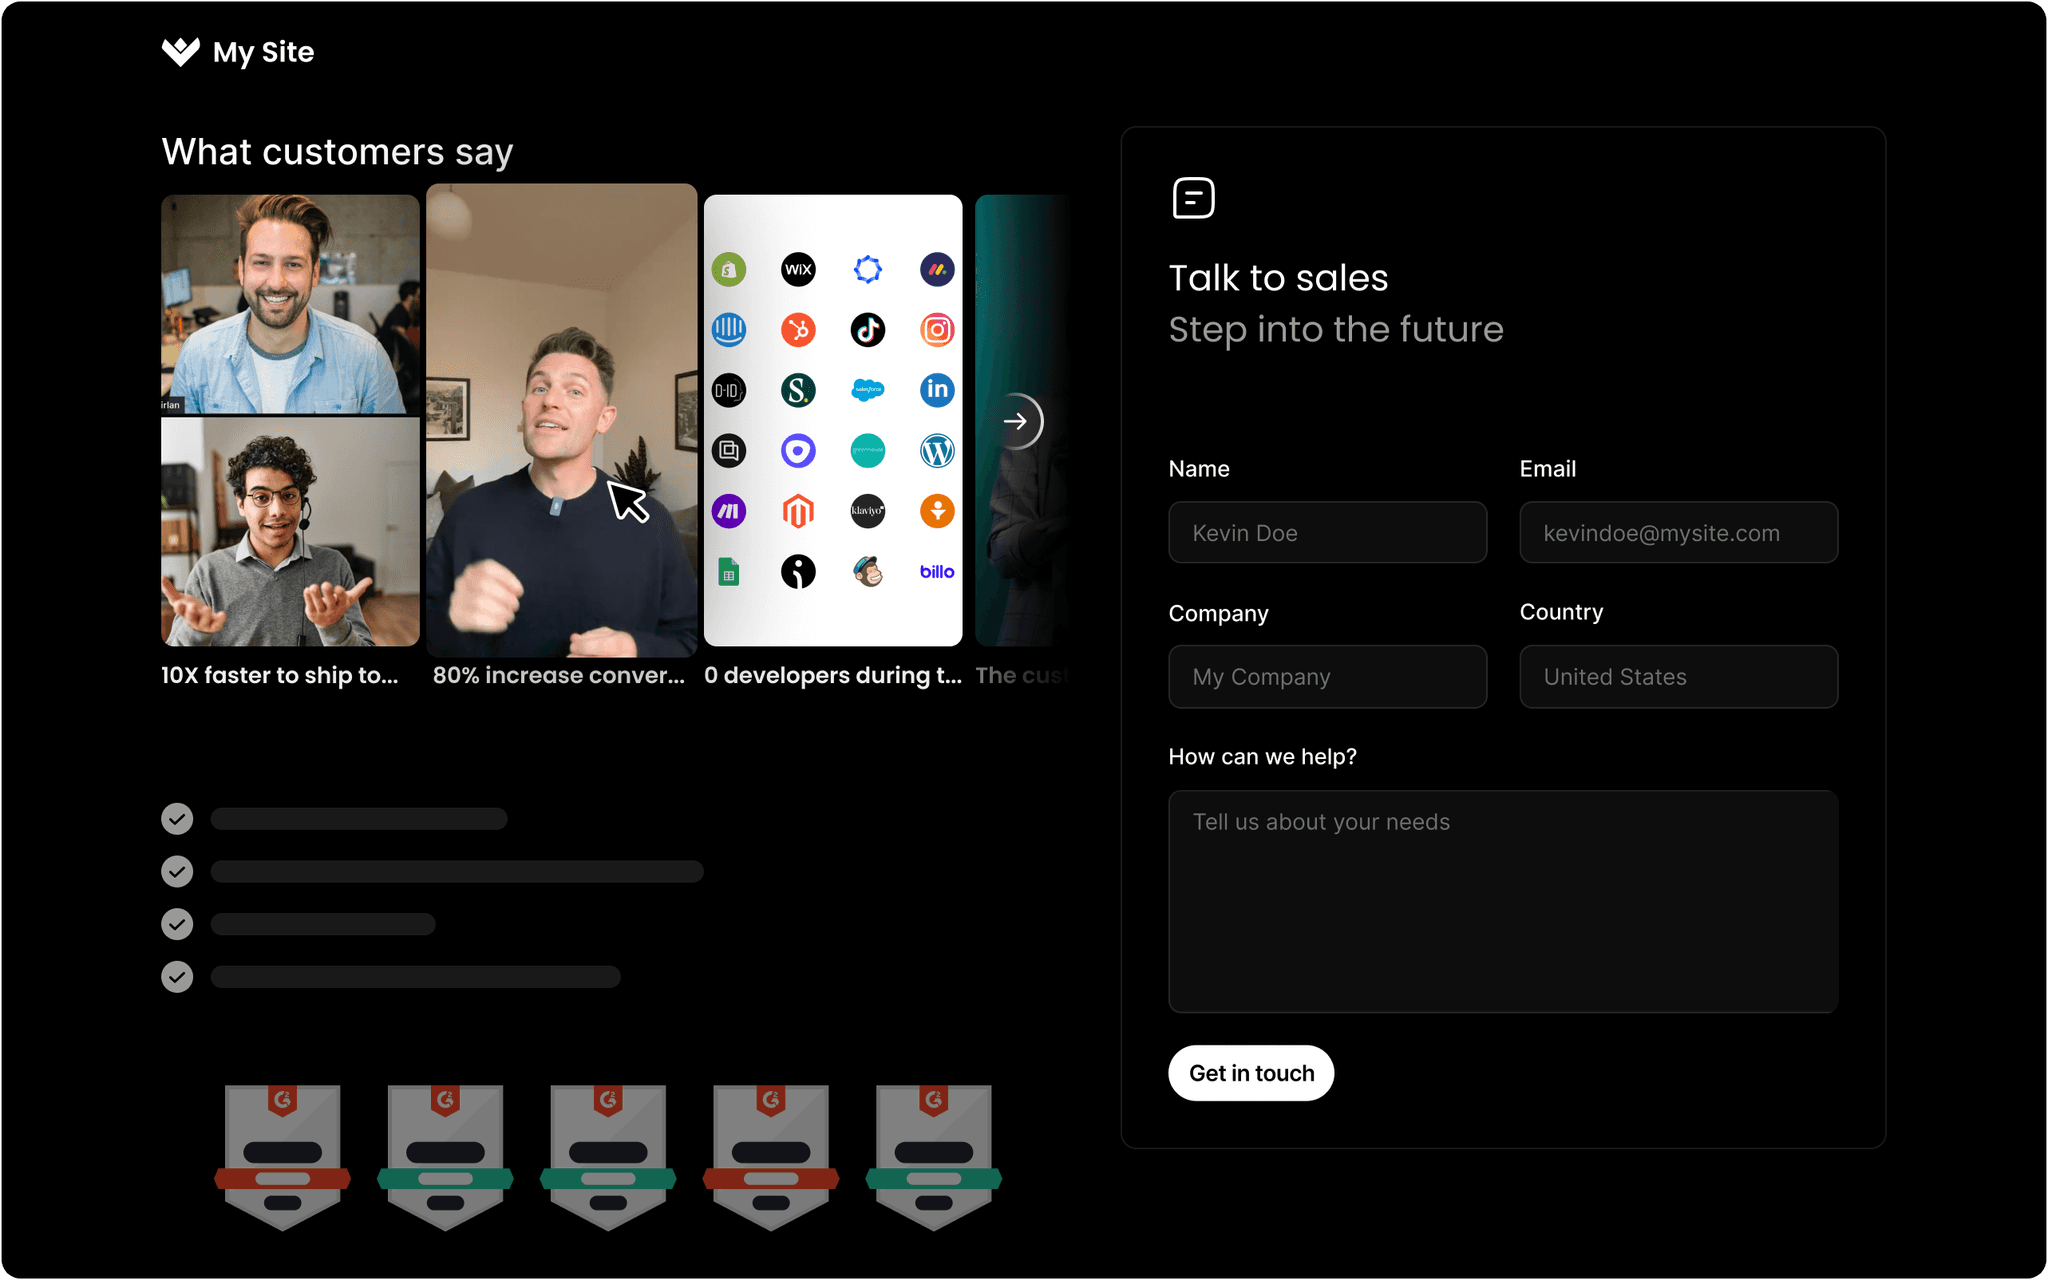Click the form message icon above Talk to sales

pos(1193,198)
